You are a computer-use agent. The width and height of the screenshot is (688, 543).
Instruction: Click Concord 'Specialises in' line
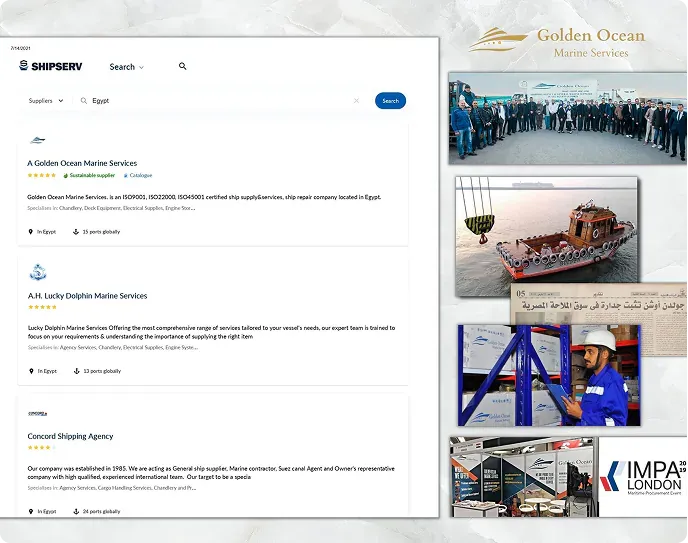111,488
